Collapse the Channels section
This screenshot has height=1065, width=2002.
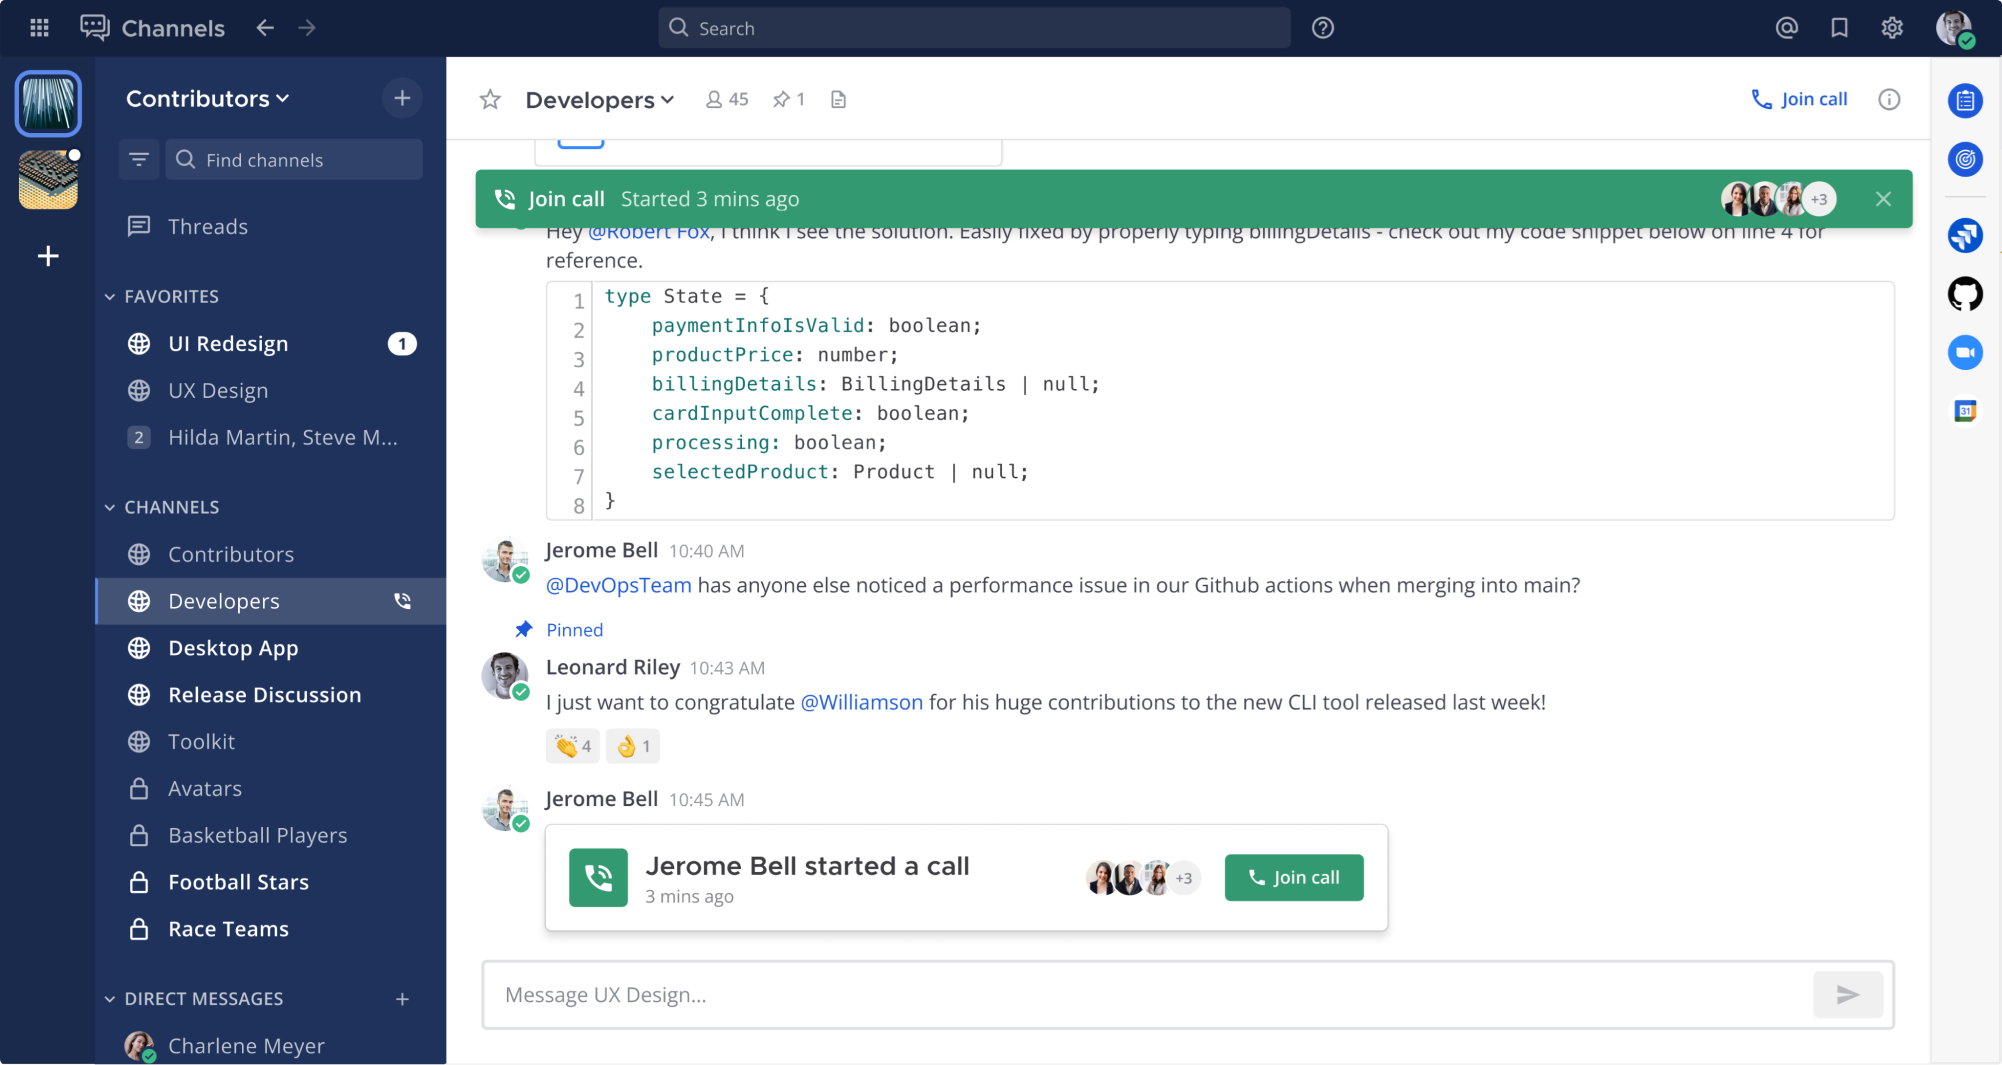[110, 507]
